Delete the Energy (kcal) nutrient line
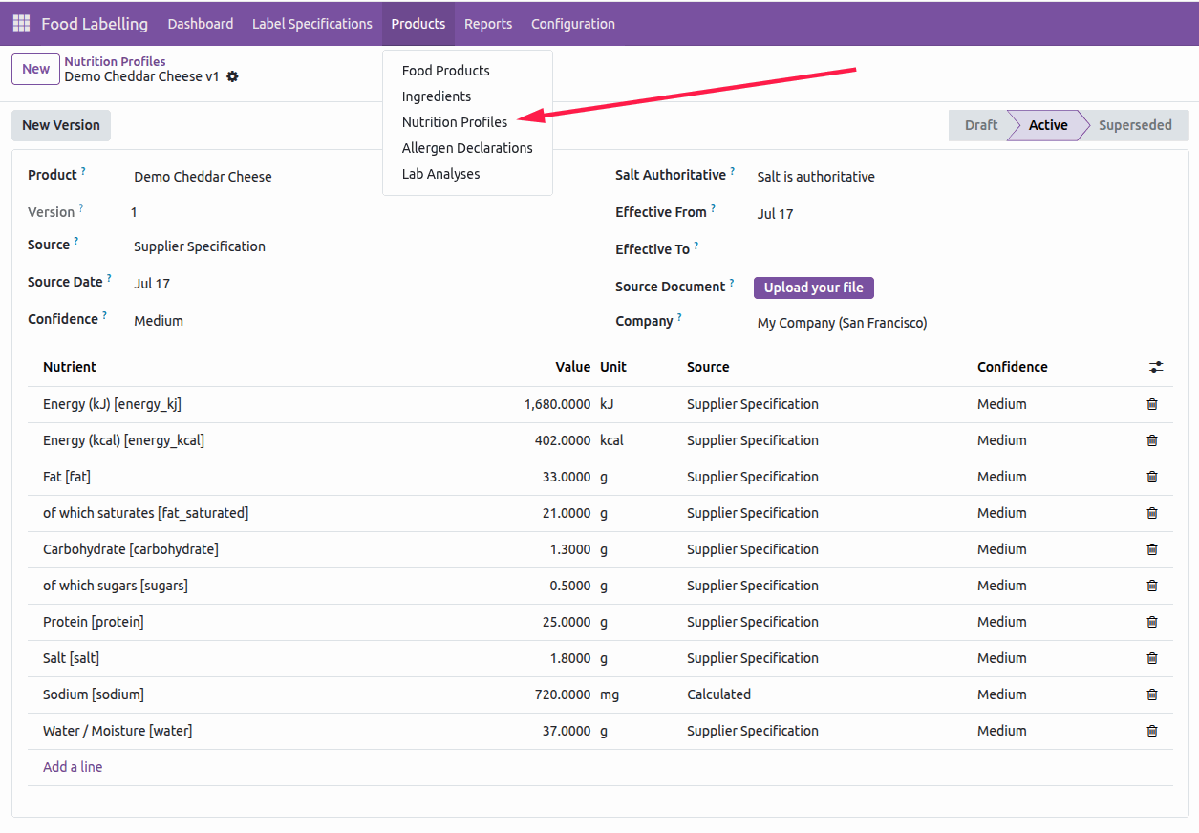Viewport: 1199px width, 833px height. [1152, 441]
